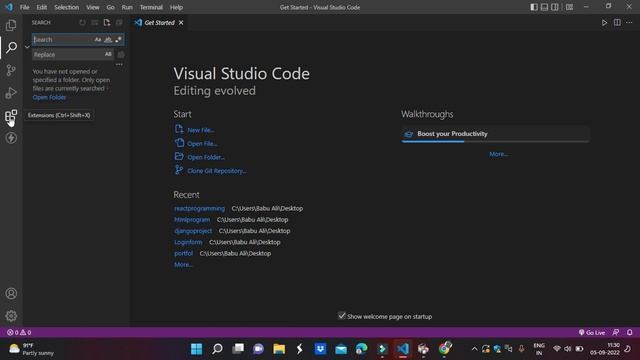
Task: Open weather widget showing Partly sunny
Action: point(31,349)
